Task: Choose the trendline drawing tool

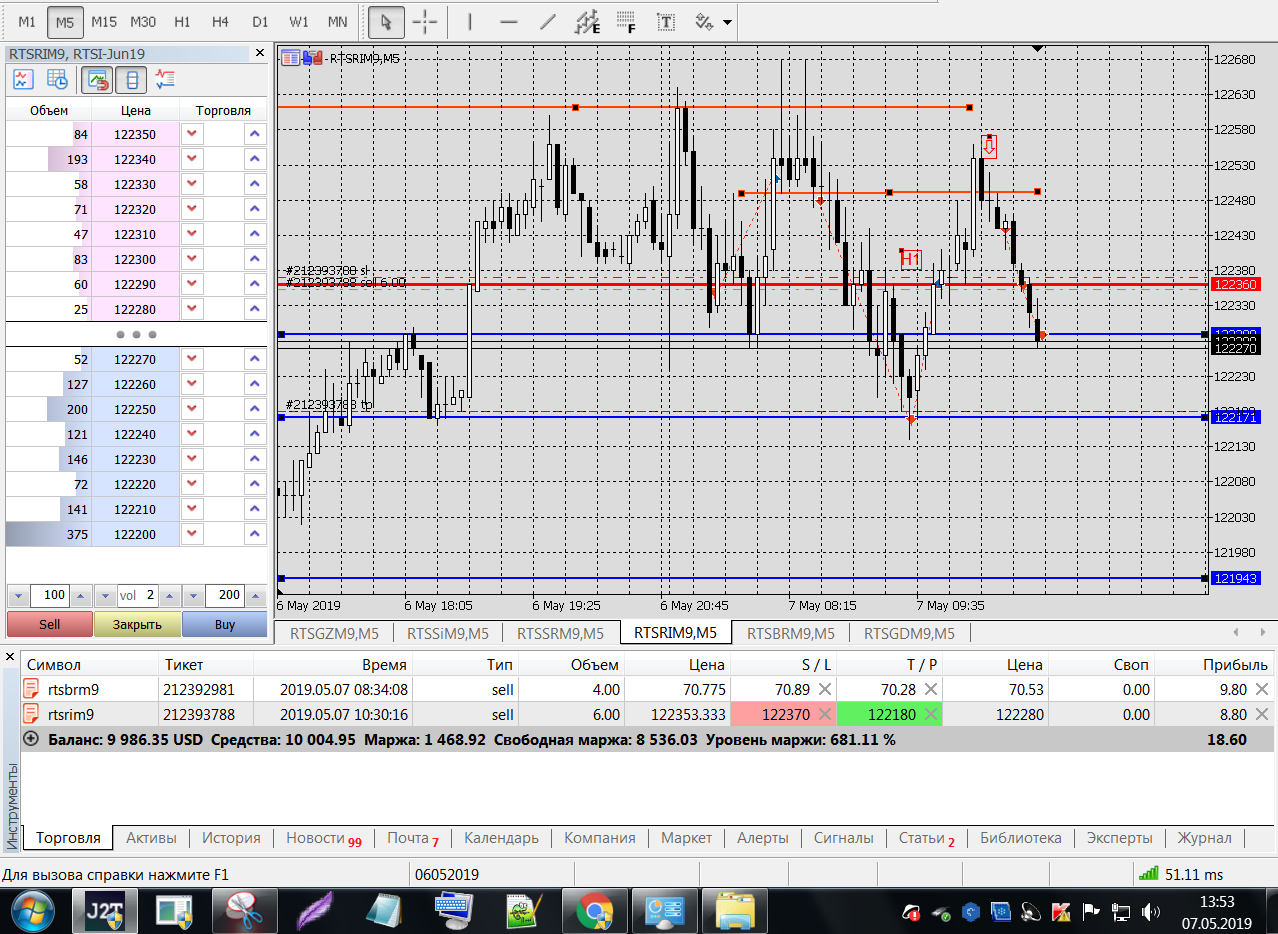Action: tap(547, 21)
